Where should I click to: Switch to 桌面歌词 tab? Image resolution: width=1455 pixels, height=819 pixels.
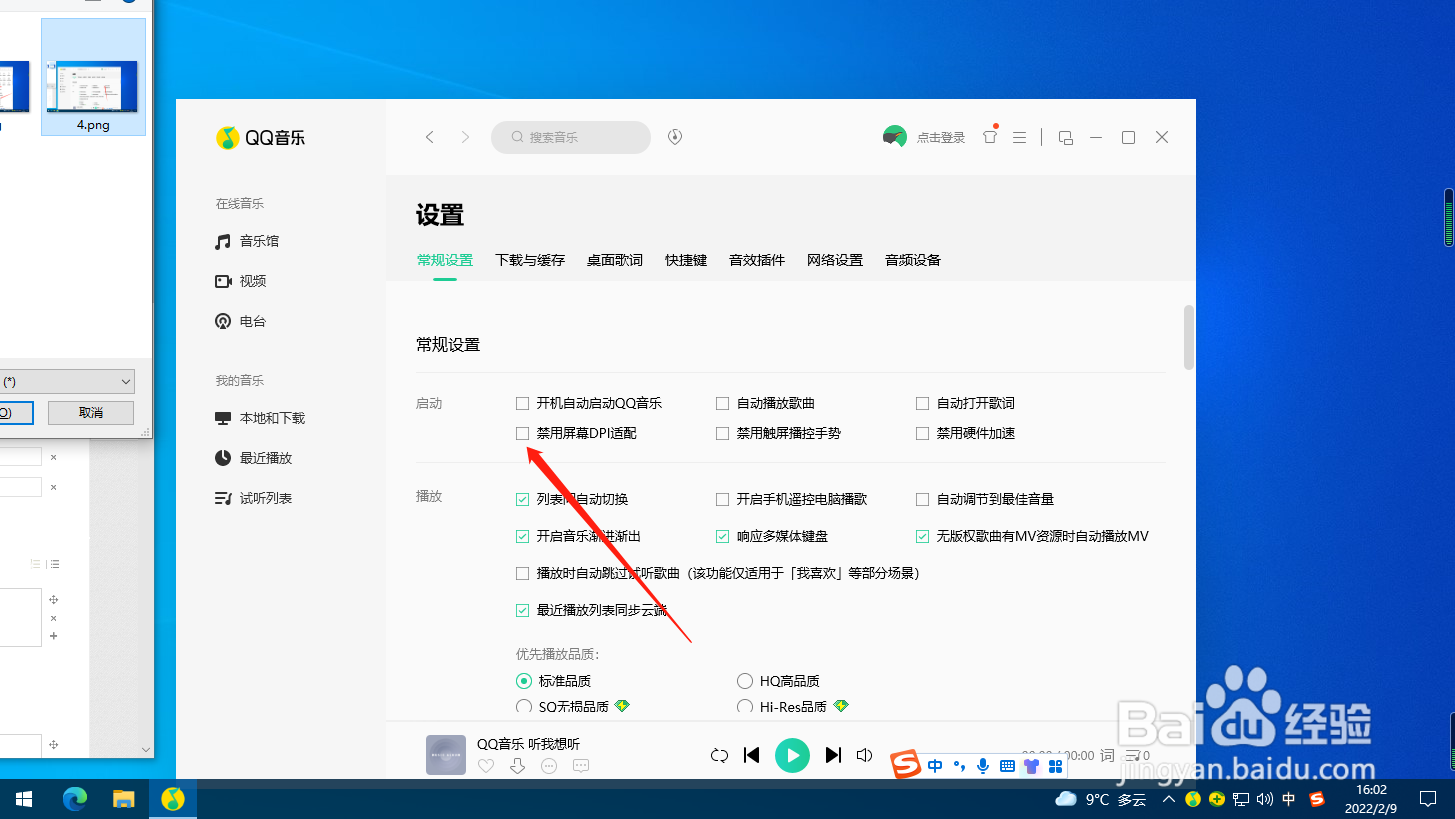coord(615,260)
